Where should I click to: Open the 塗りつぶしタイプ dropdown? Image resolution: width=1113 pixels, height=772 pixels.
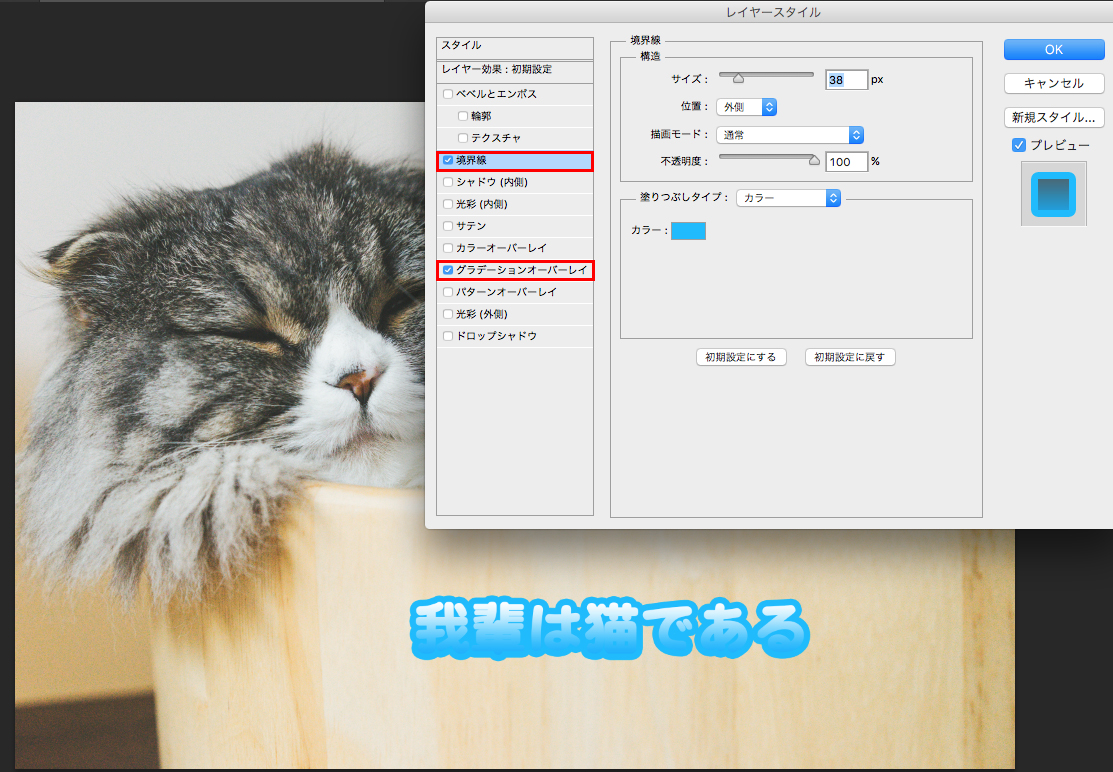click(x=788, y=198)
